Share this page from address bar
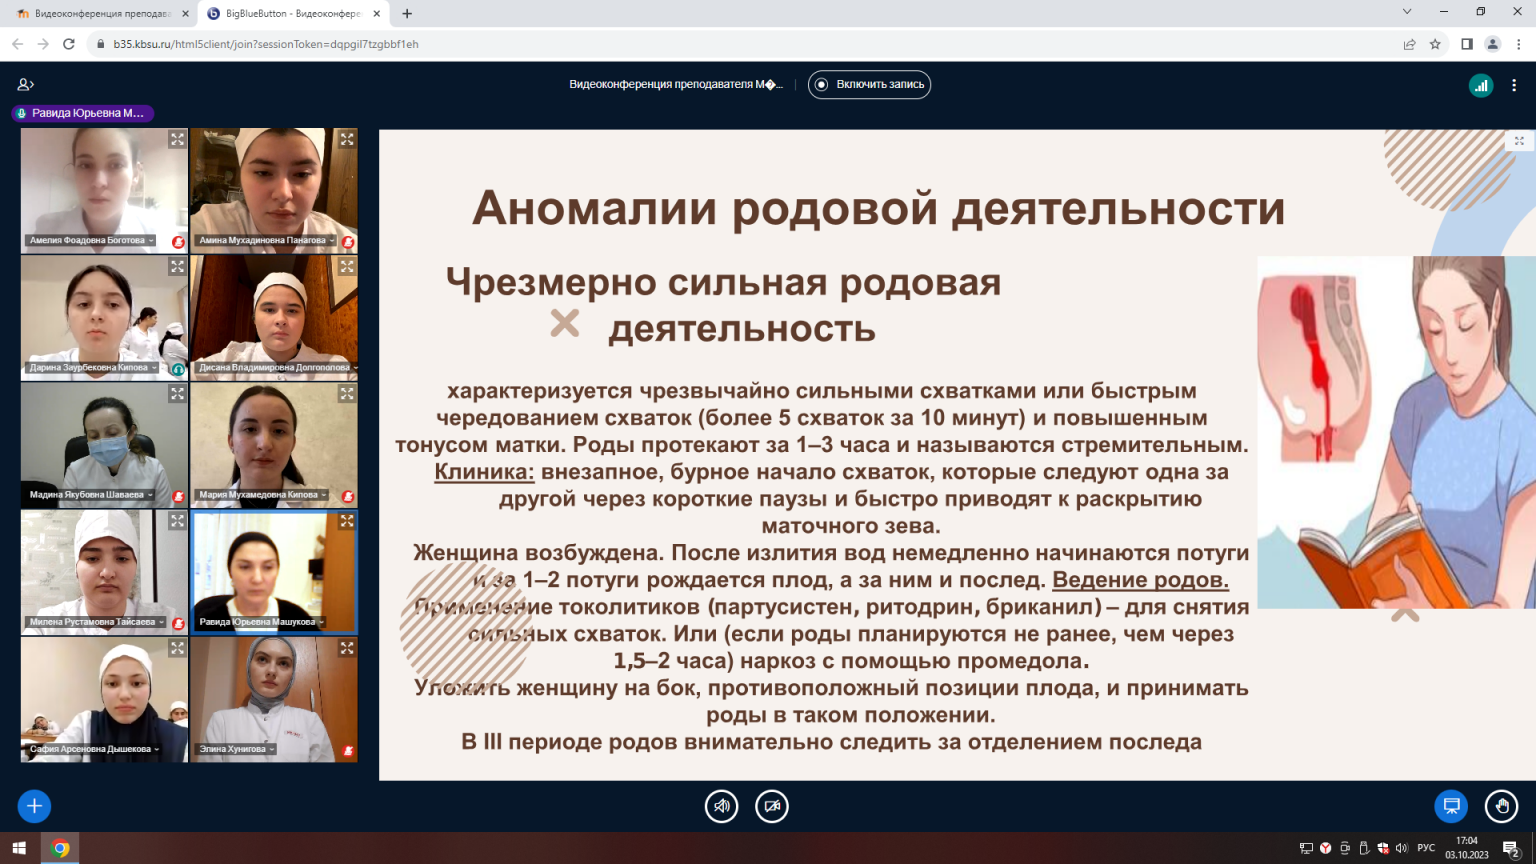Image resolution: width=1536 pixels, height=864 pixels. tap(1410, 44)
